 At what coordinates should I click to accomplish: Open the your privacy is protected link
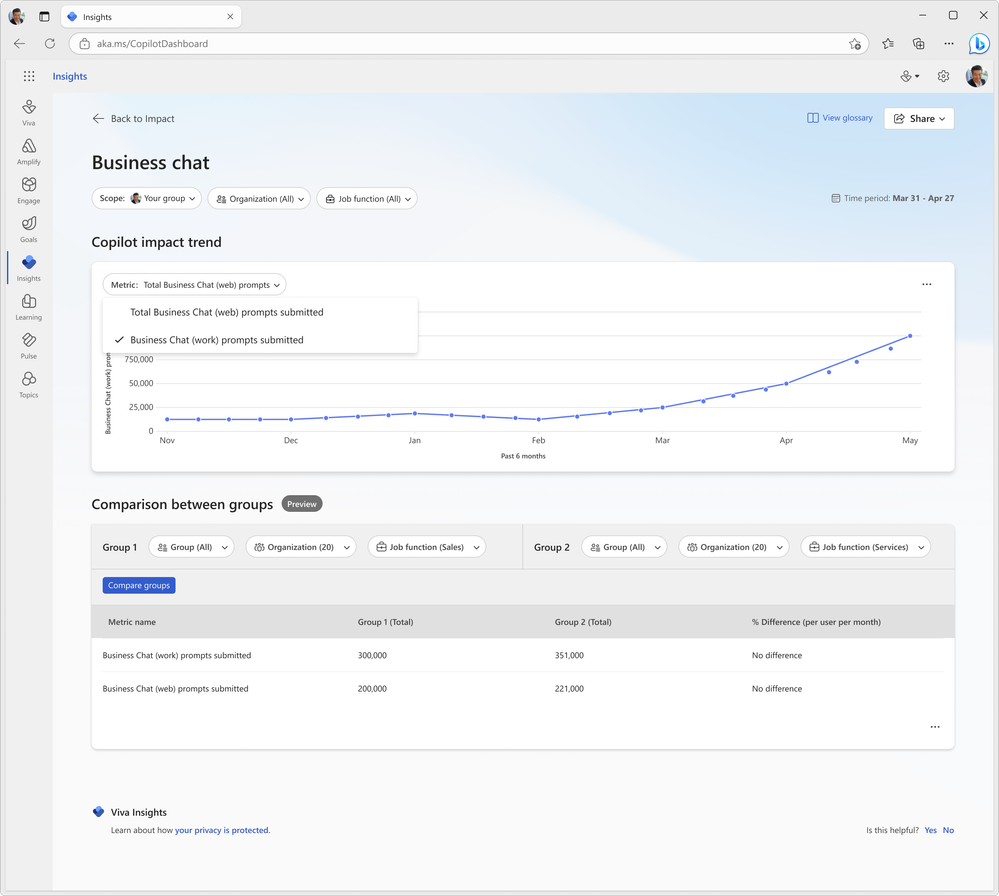222,830
